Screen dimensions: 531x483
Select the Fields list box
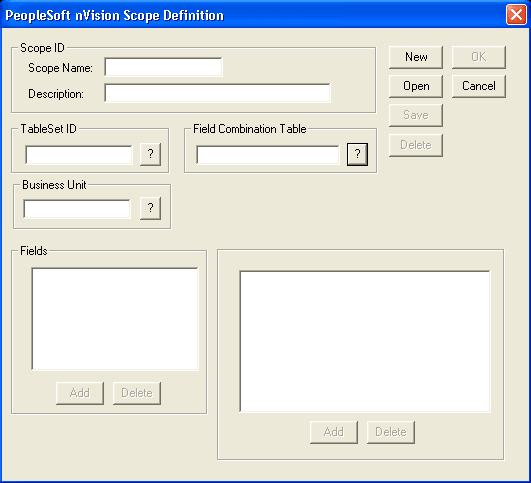115,319
